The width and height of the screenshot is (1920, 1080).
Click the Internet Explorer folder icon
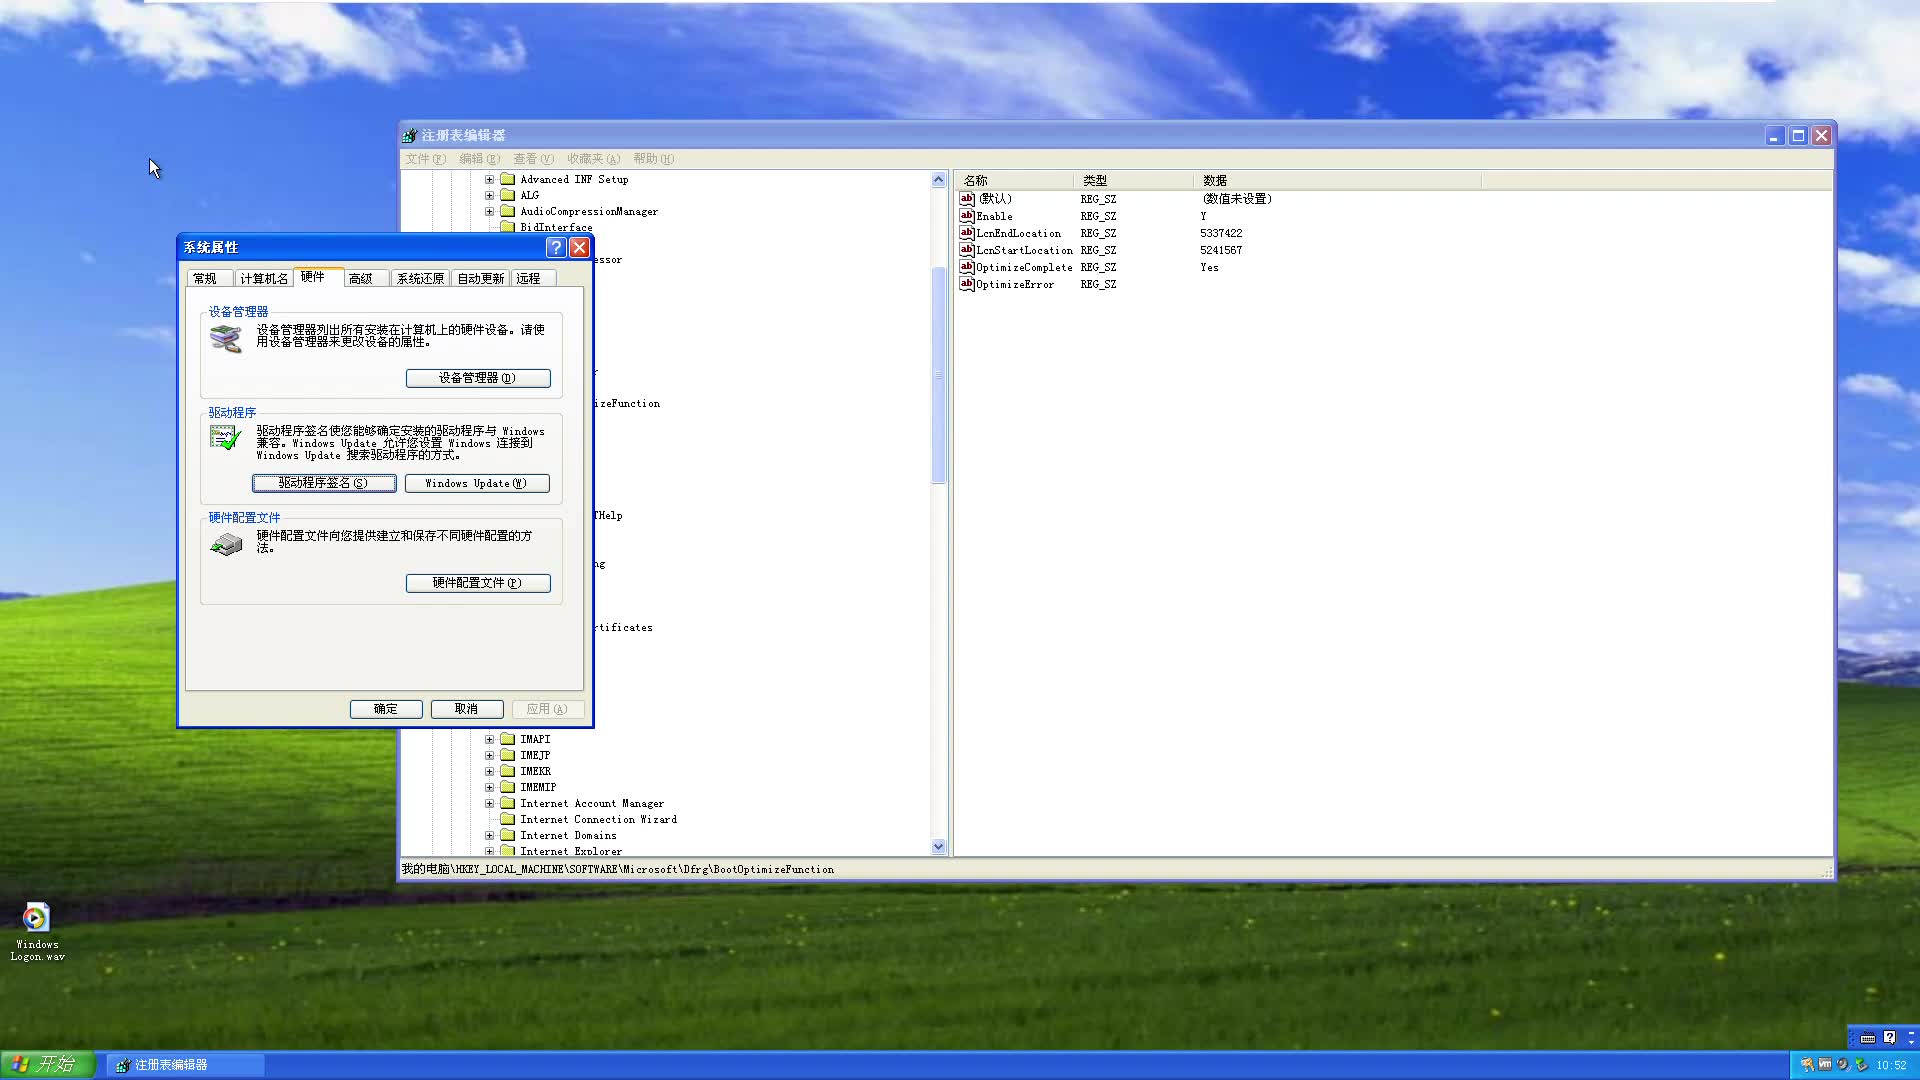click(x=508, y=851)
